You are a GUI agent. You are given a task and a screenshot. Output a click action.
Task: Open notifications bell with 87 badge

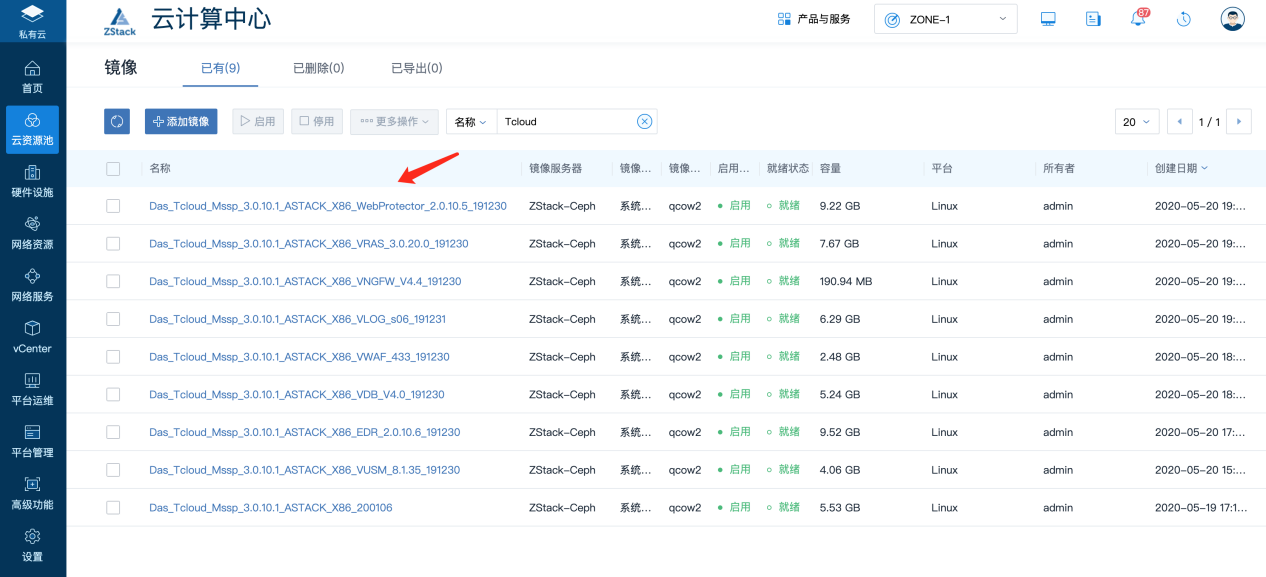pos(1139,19)
